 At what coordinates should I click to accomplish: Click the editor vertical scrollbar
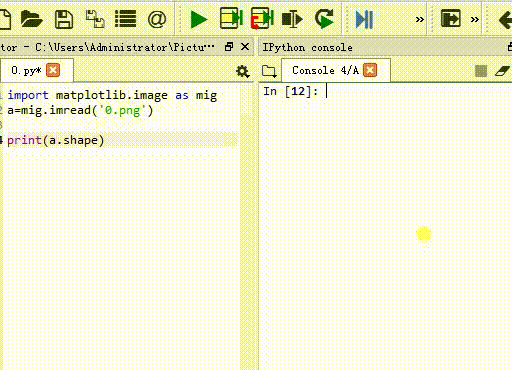click(246, 227)
